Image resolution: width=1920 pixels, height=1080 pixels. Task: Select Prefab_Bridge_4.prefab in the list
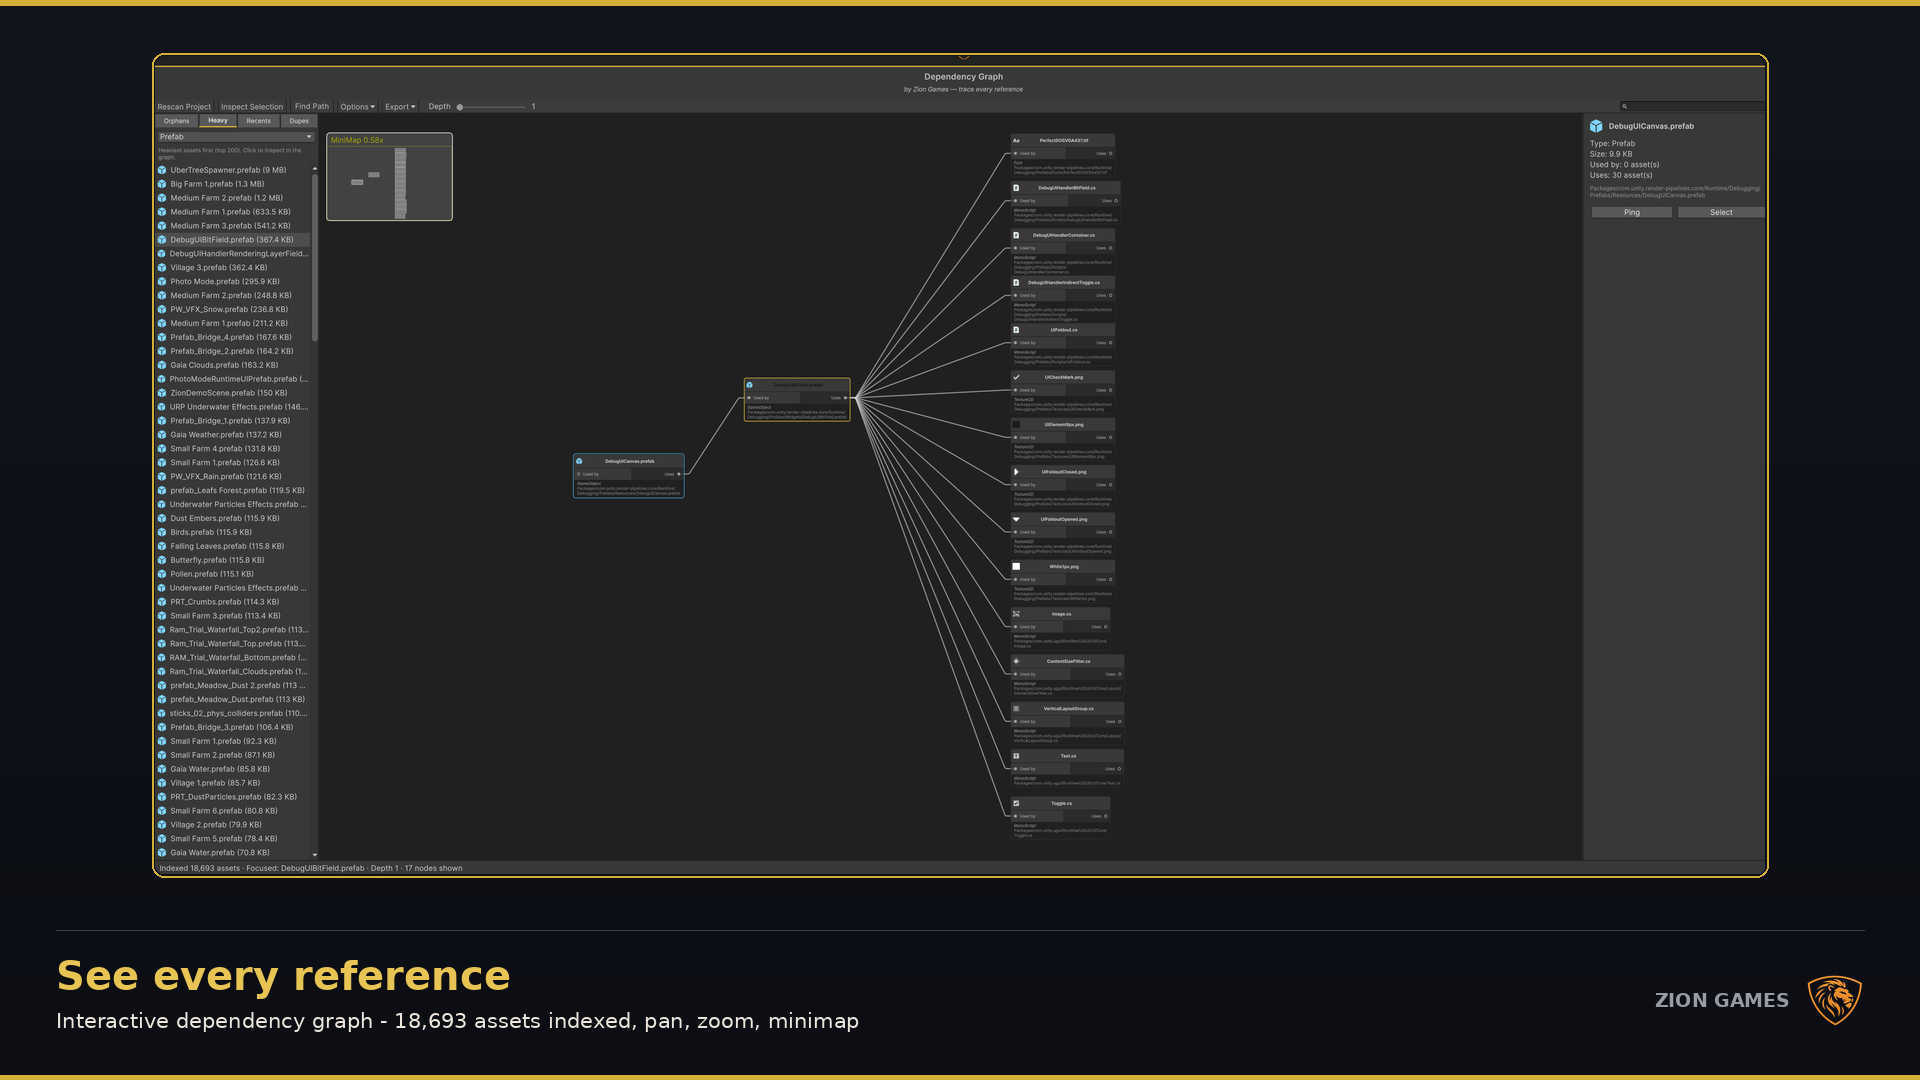233,337
